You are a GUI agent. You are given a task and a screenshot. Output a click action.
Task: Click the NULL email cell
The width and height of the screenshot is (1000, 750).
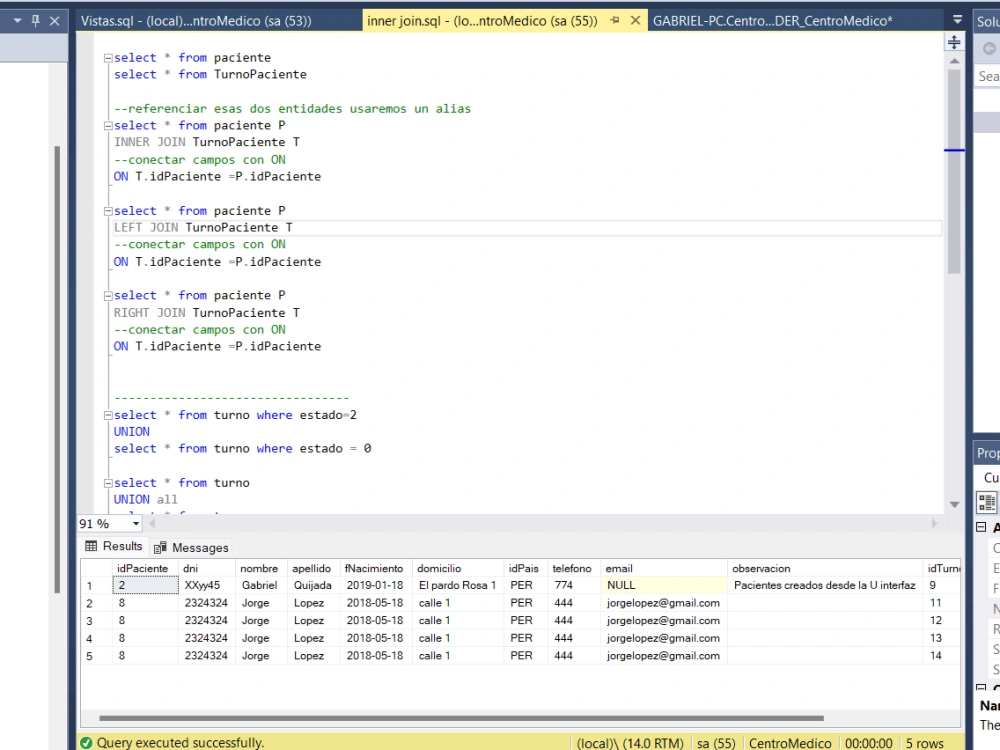tap(664, 585)
